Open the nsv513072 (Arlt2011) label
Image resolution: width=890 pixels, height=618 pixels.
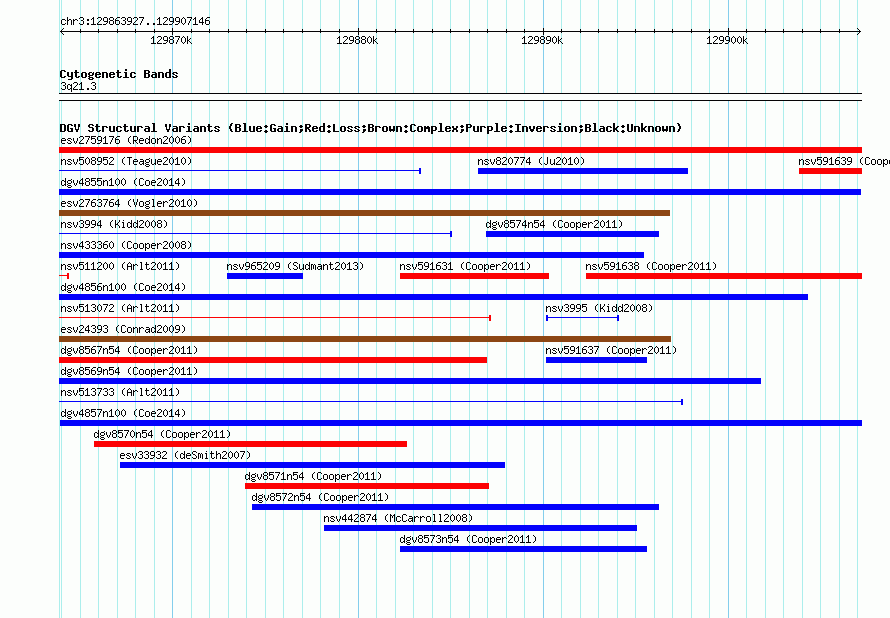coord(120,308)
